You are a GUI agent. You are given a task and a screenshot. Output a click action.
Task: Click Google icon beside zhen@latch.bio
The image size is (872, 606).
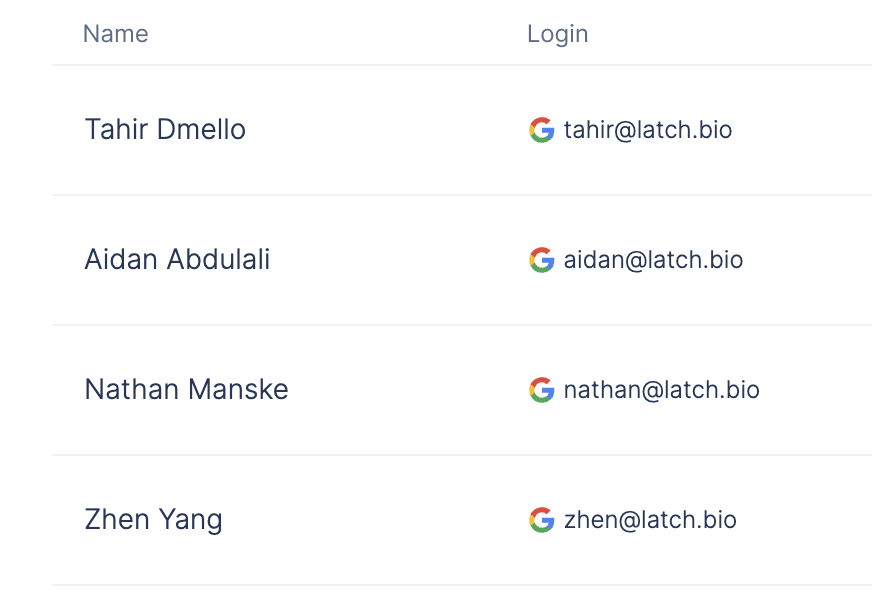pos(541,520)
